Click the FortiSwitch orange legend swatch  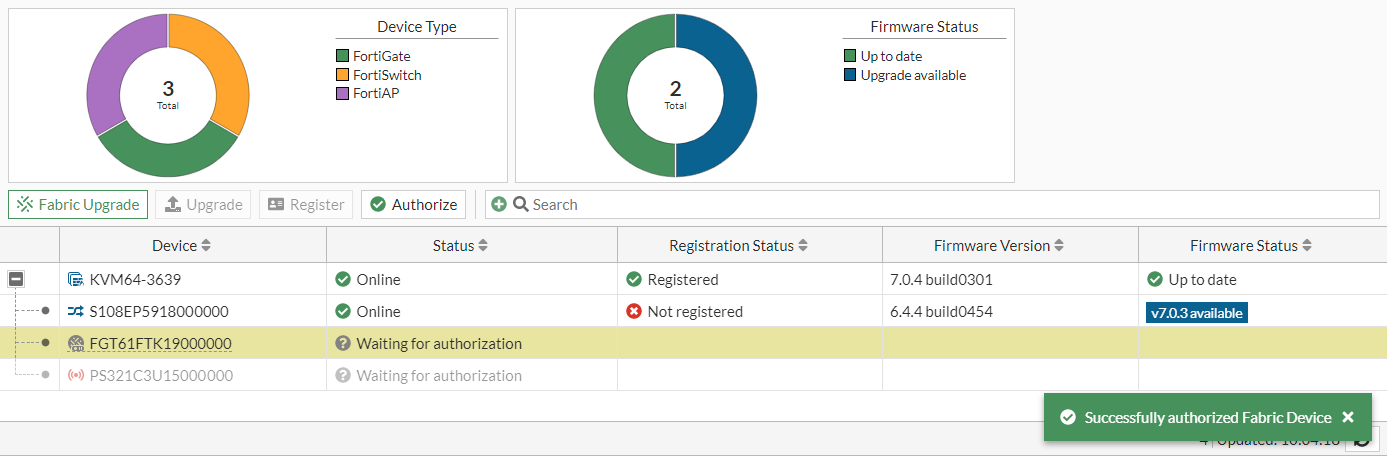pyautogui.click(x=343, y=75)
